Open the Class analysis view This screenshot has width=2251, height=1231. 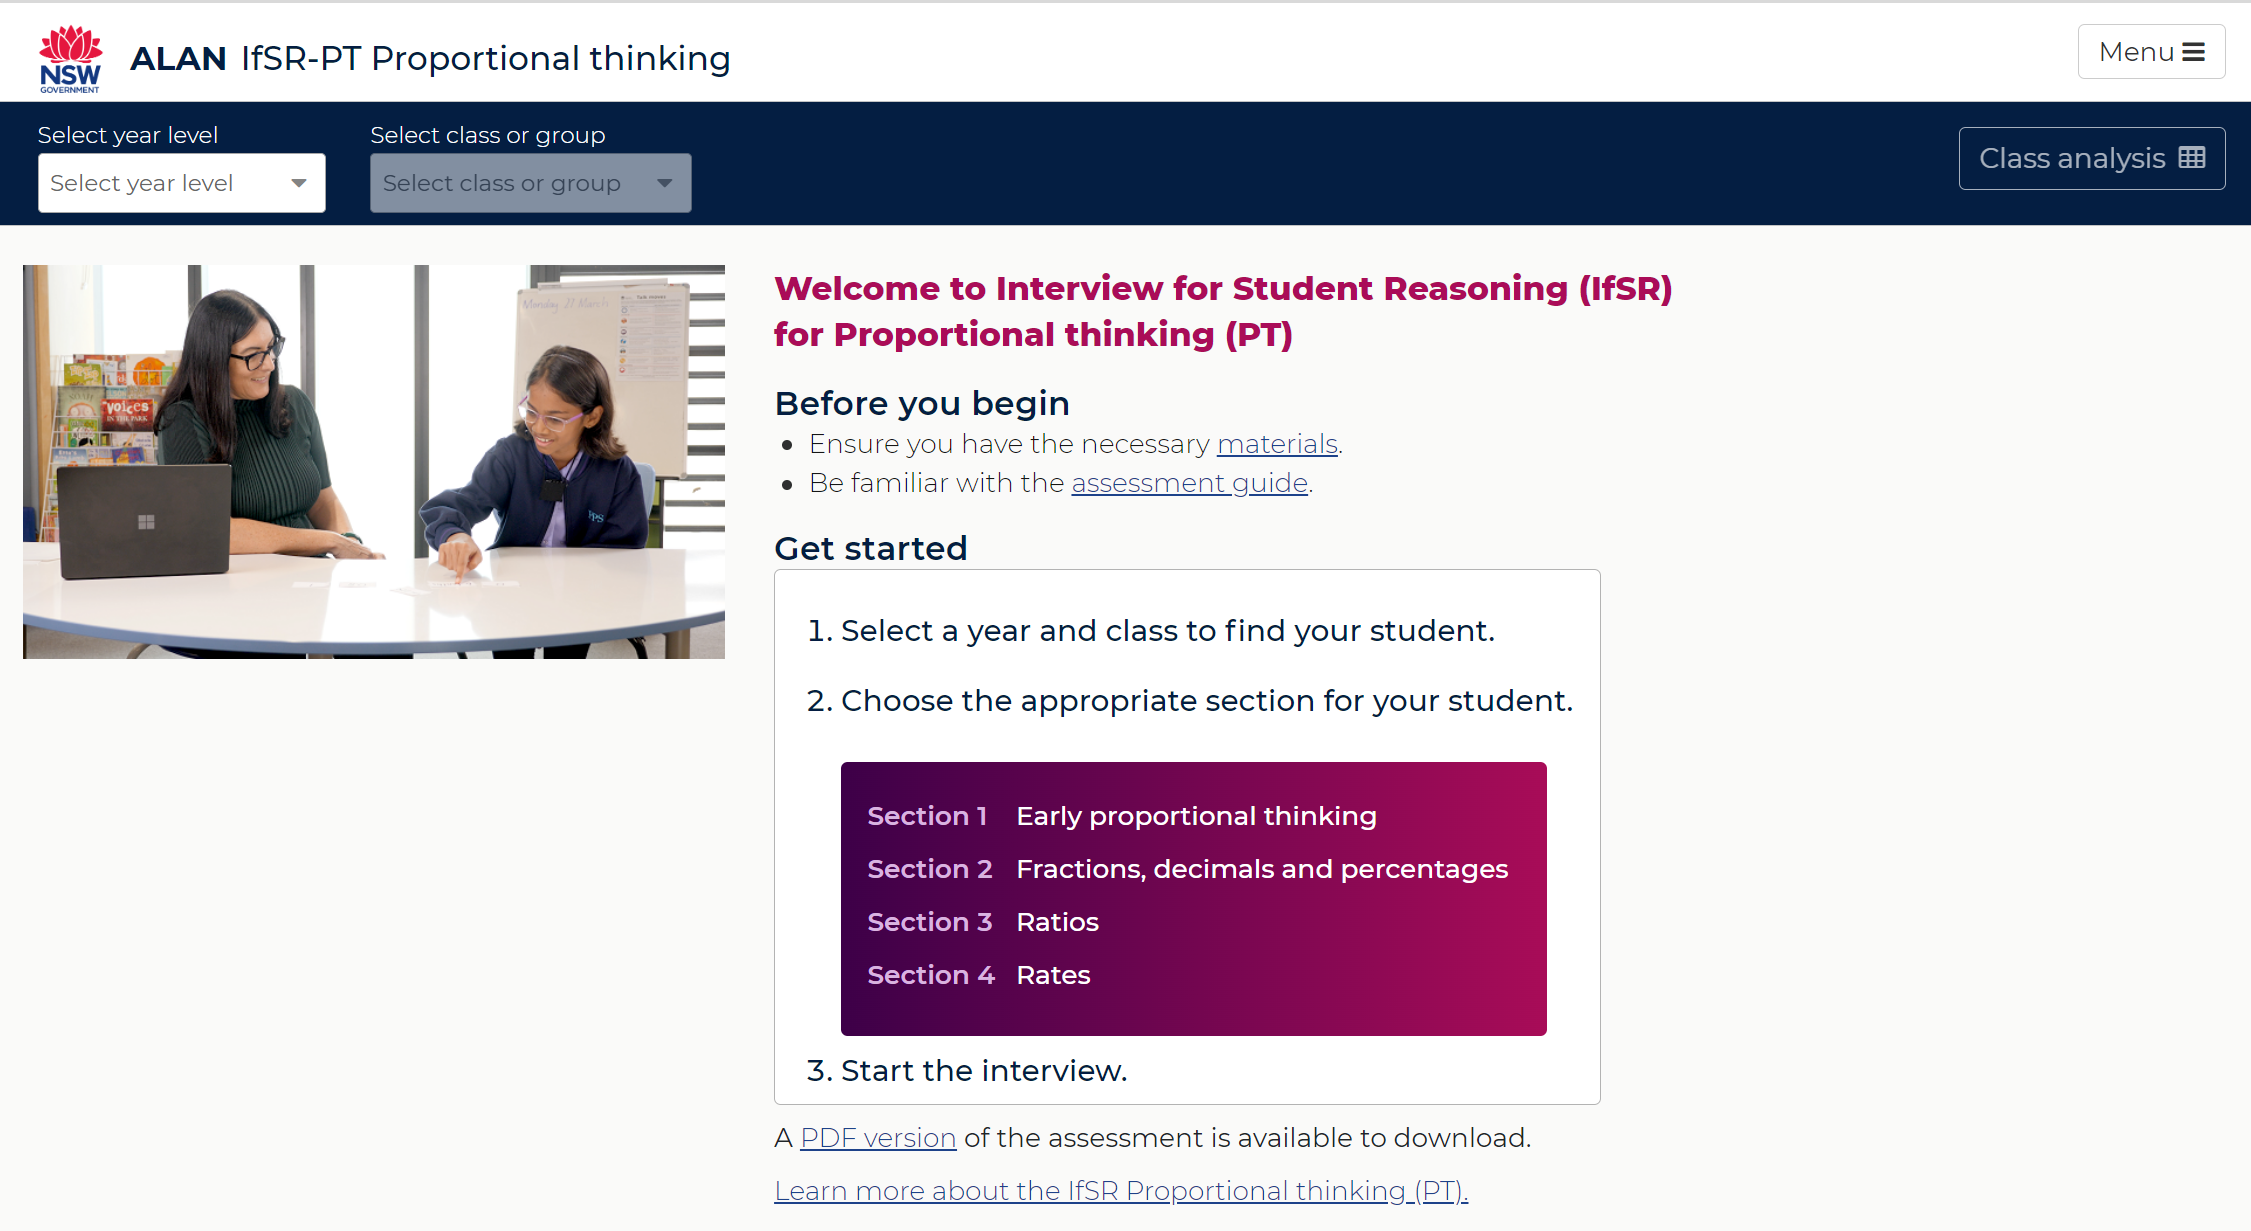point(2090,158)
